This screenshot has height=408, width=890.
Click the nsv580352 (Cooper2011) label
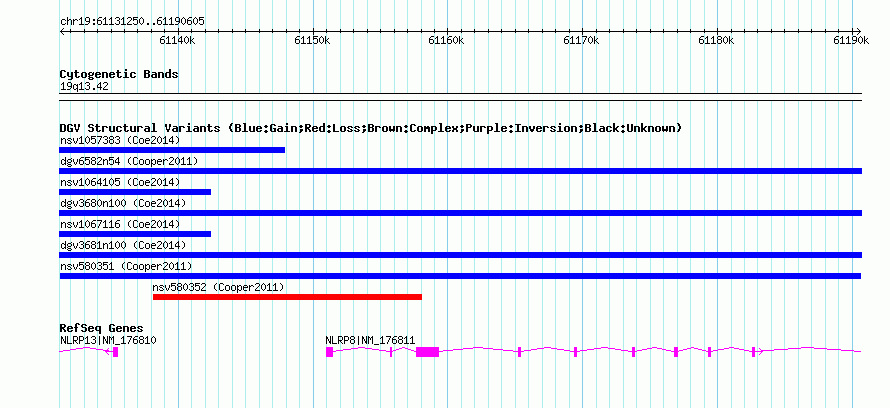(219, 287)
